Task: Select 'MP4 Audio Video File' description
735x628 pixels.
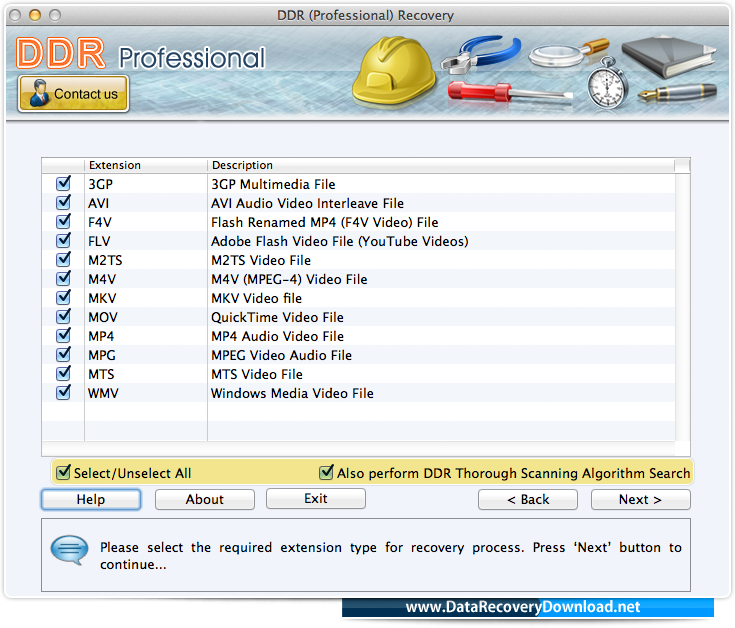Action: pyautogui.click(x=277, y=336)
